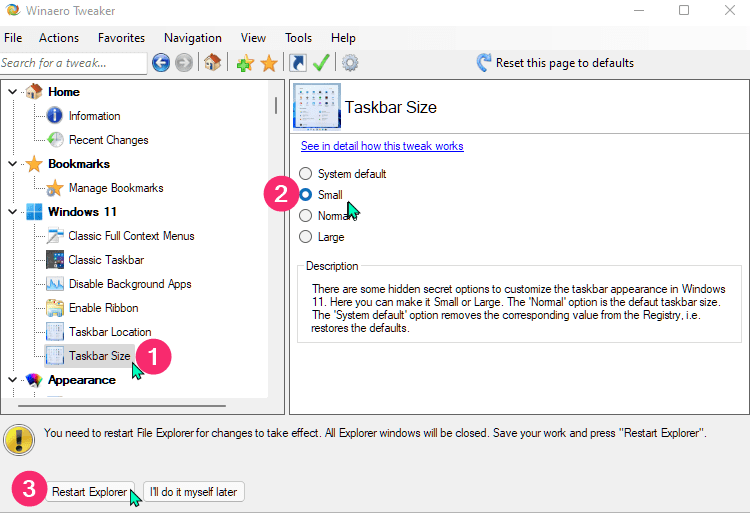Select Information tree item
The height and width of the screenshot is (513, 750).
click(94, 116)
